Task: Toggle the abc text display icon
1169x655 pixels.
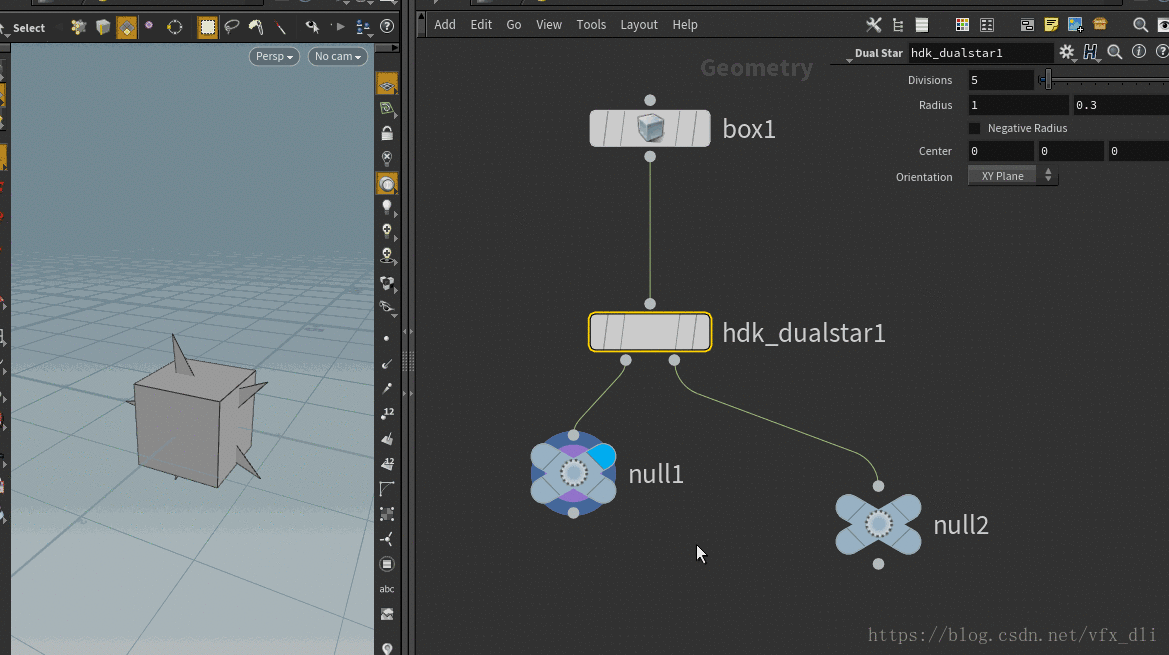Action: [x=387, y=589]
